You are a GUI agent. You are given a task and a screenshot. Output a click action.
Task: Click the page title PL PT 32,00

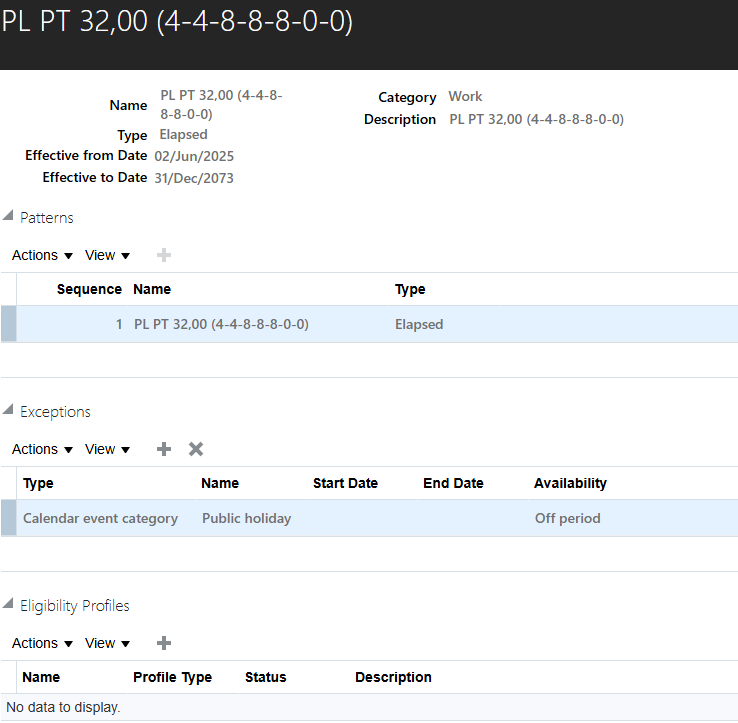pyautogui.click(x=177, y=22)
